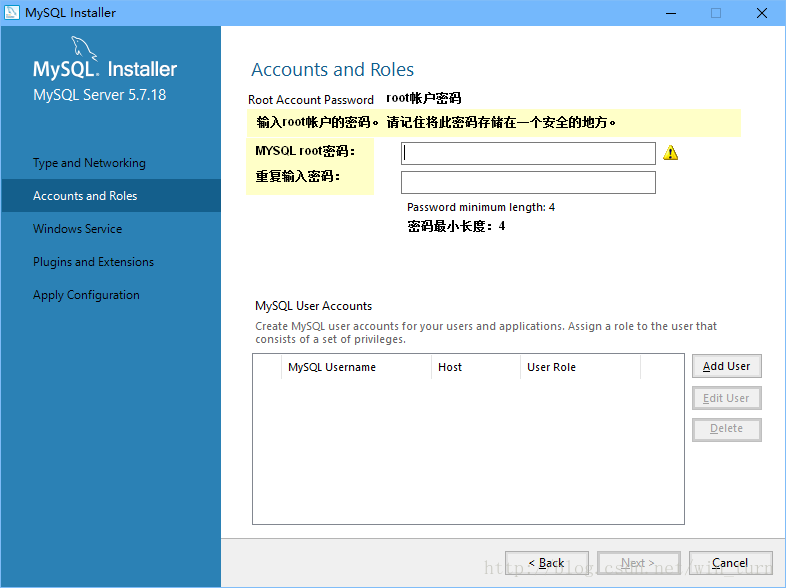Focus the MySQL root password field

pos(528,153)
